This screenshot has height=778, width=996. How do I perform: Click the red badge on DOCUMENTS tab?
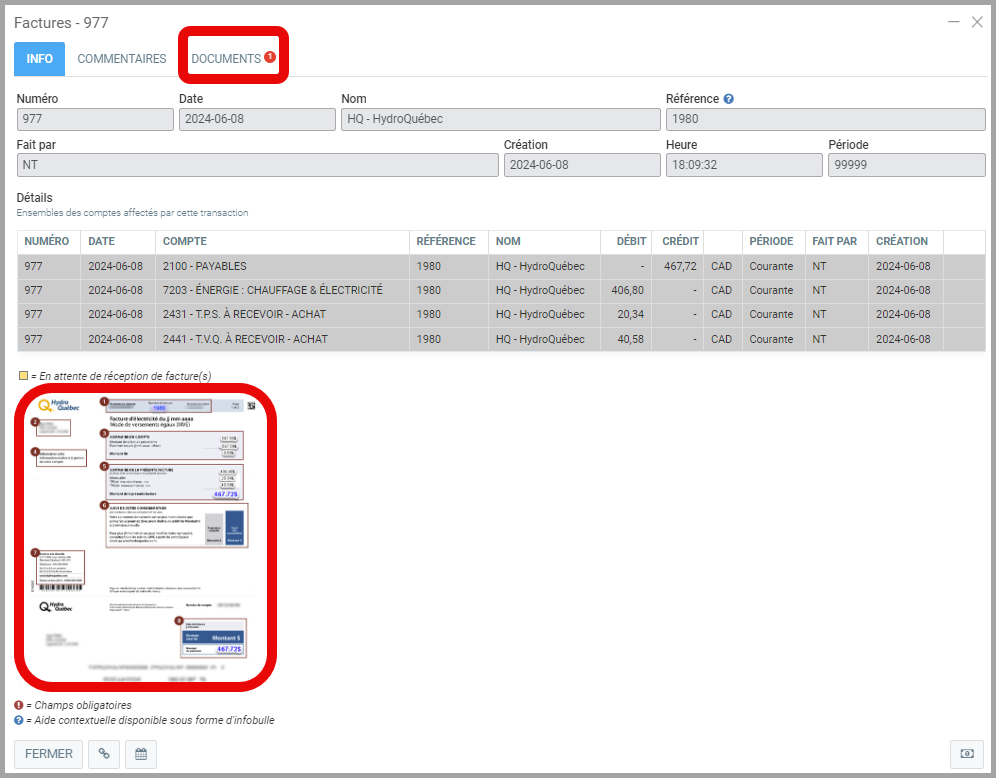[x=270, y=57]
